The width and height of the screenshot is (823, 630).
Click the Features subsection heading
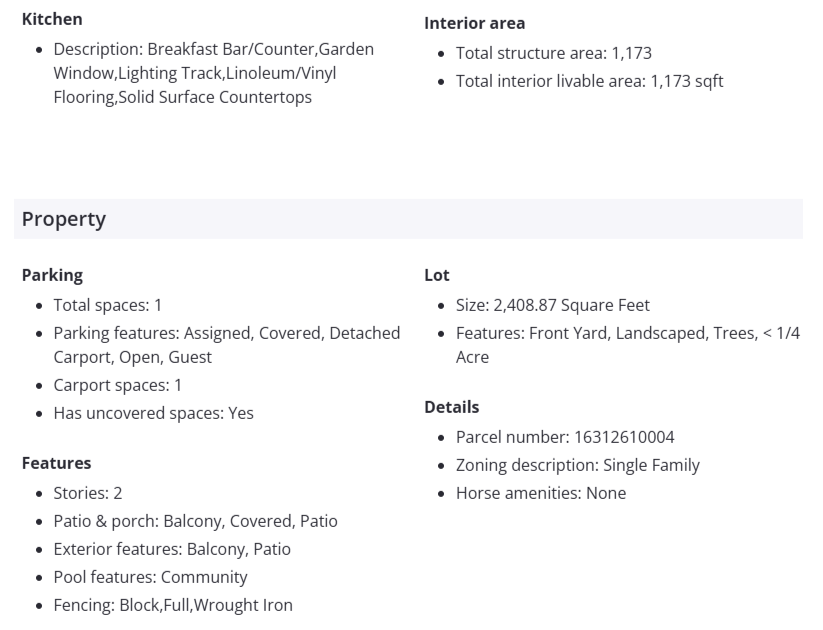pos(56,463)
